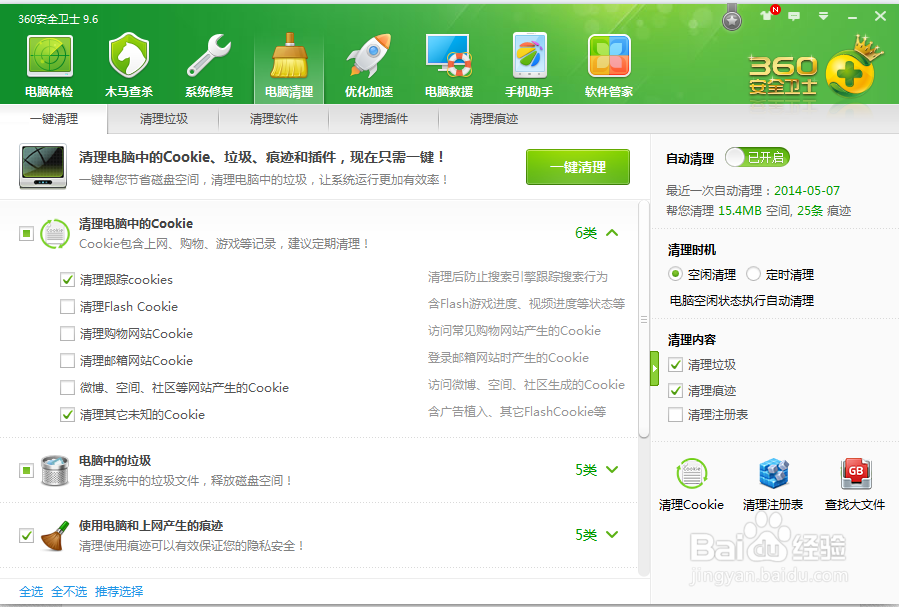Check 微博、空间、社区等网站产生的Cookie
The image size is (899, 607).
(67, 387)
